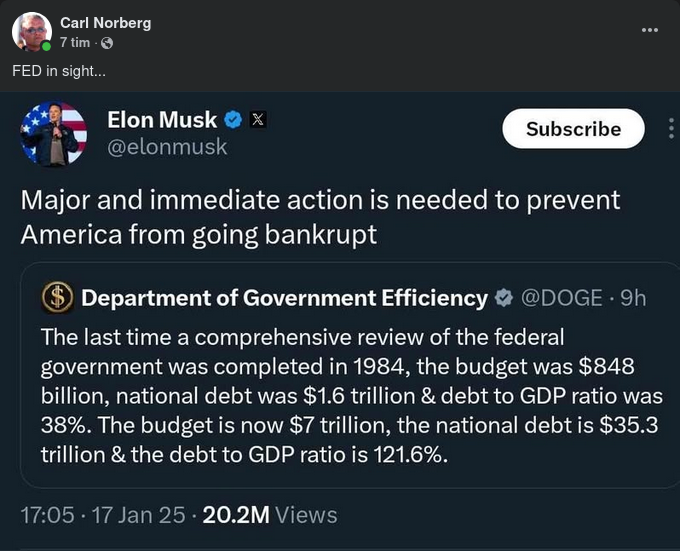Click the 17:05 · 17 Jan 25 timestamp
Viewport: 680px width, 551px height.
[x=103, y=515]
